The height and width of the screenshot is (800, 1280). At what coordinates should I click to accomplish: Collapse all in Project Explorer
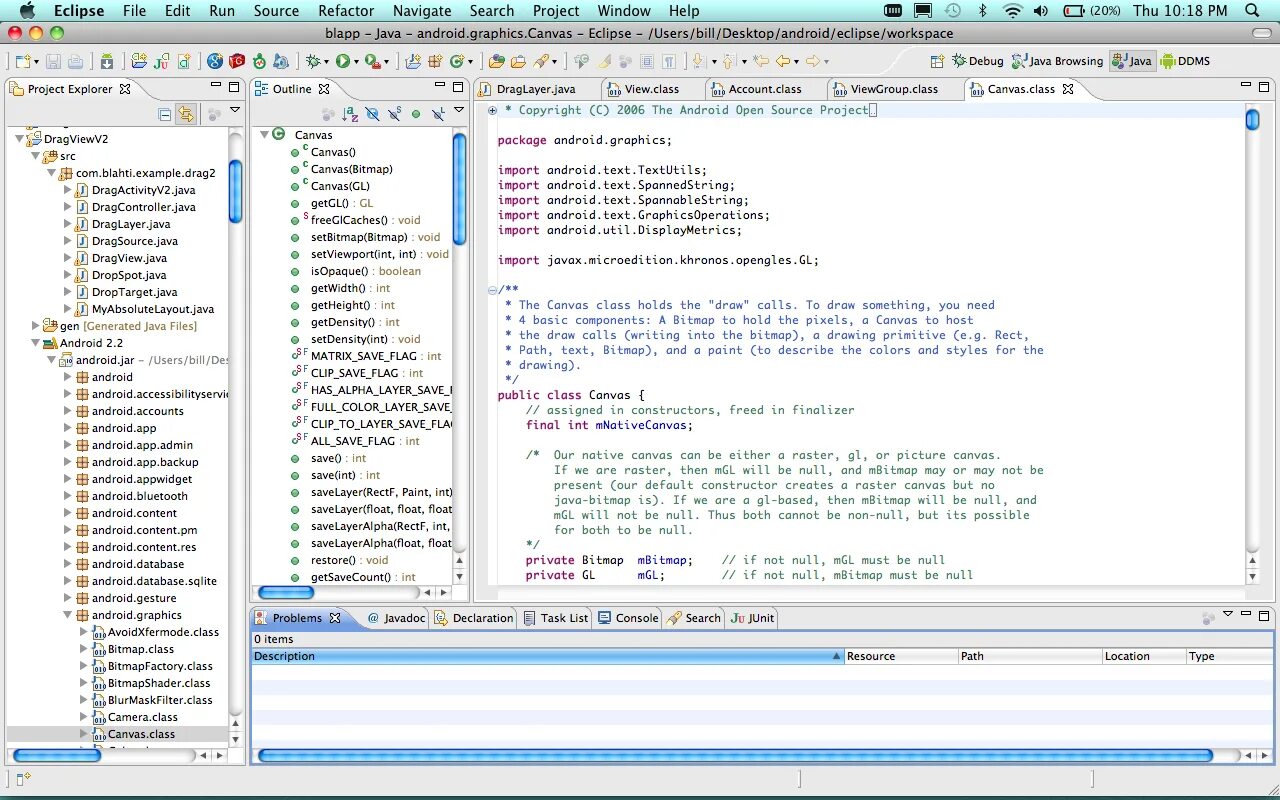point(165,114)
